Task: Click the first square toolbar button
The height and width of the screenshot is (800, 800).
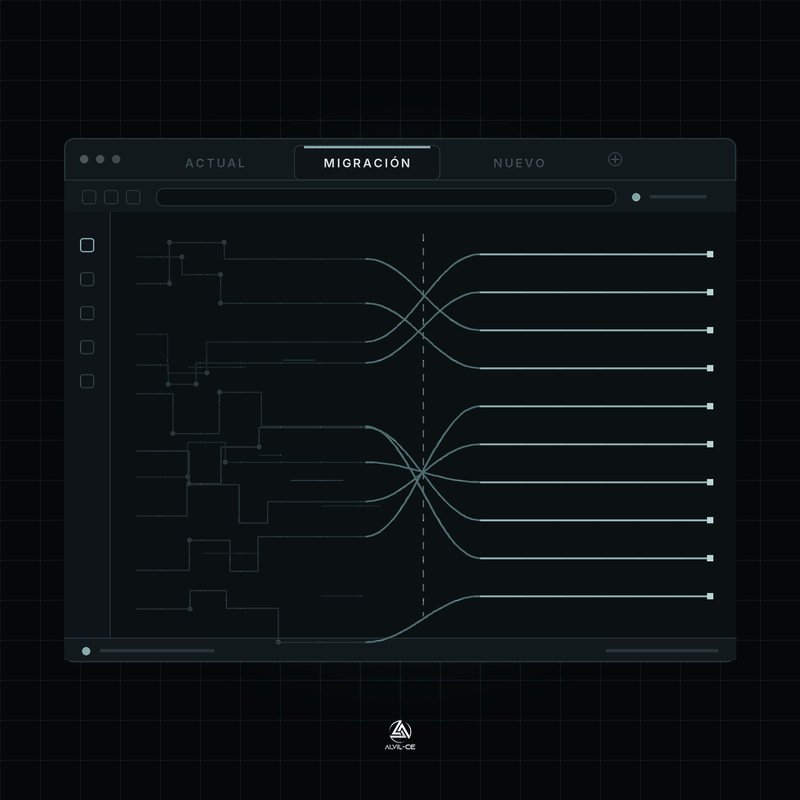Action: [89, 197]
